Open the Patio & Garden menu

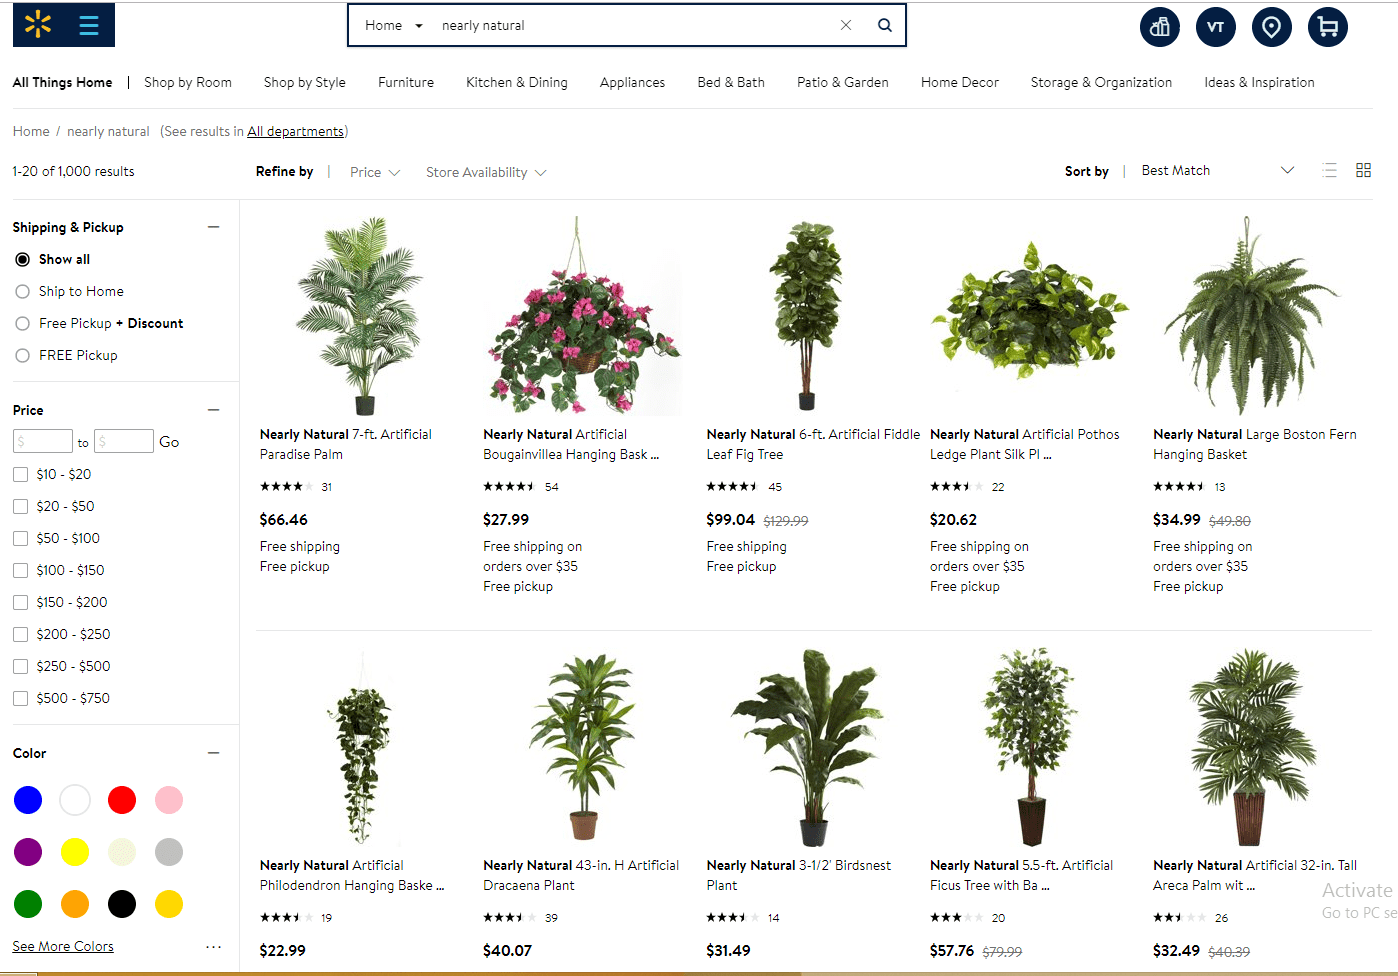pos(843,82)
